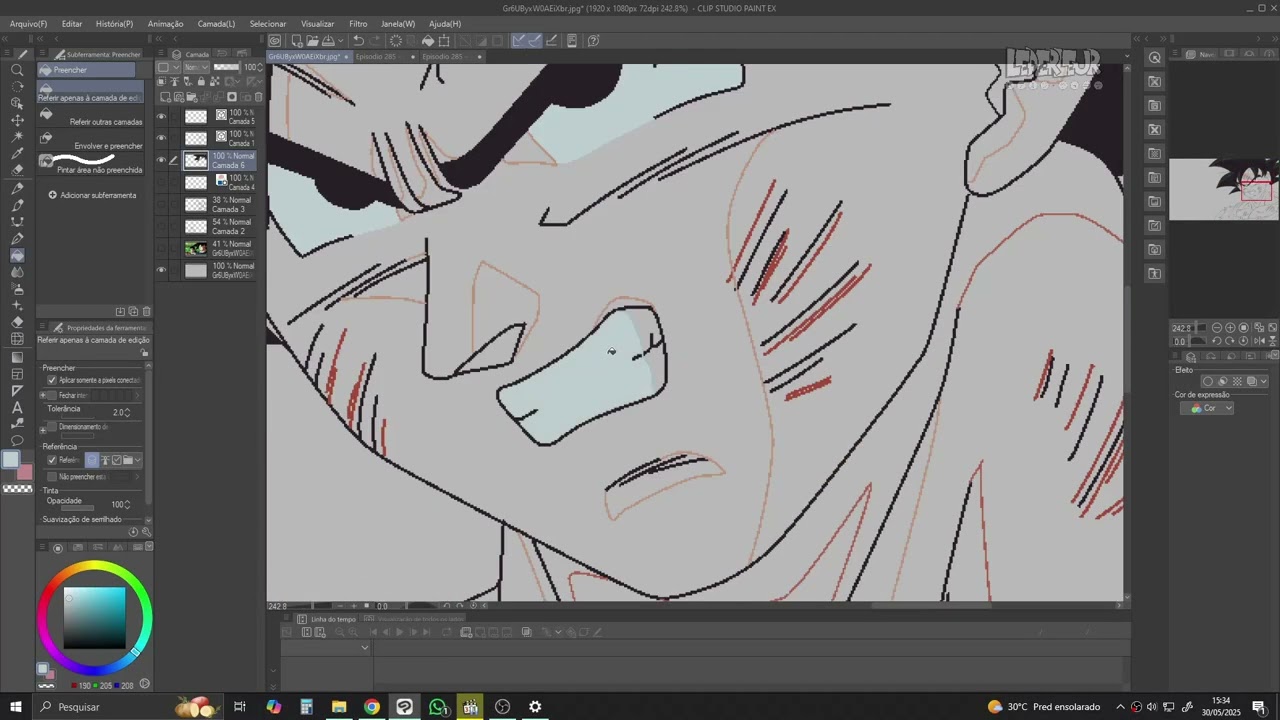Expand the timeline track dropdown arrow
1280x720 pixels.
click(x=365, y=648)
